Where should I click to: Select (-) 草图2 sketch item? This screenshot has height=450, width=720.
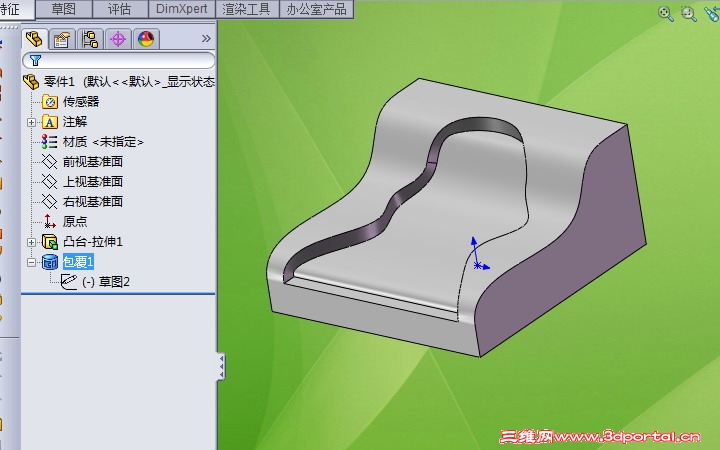tap(106, 281)
